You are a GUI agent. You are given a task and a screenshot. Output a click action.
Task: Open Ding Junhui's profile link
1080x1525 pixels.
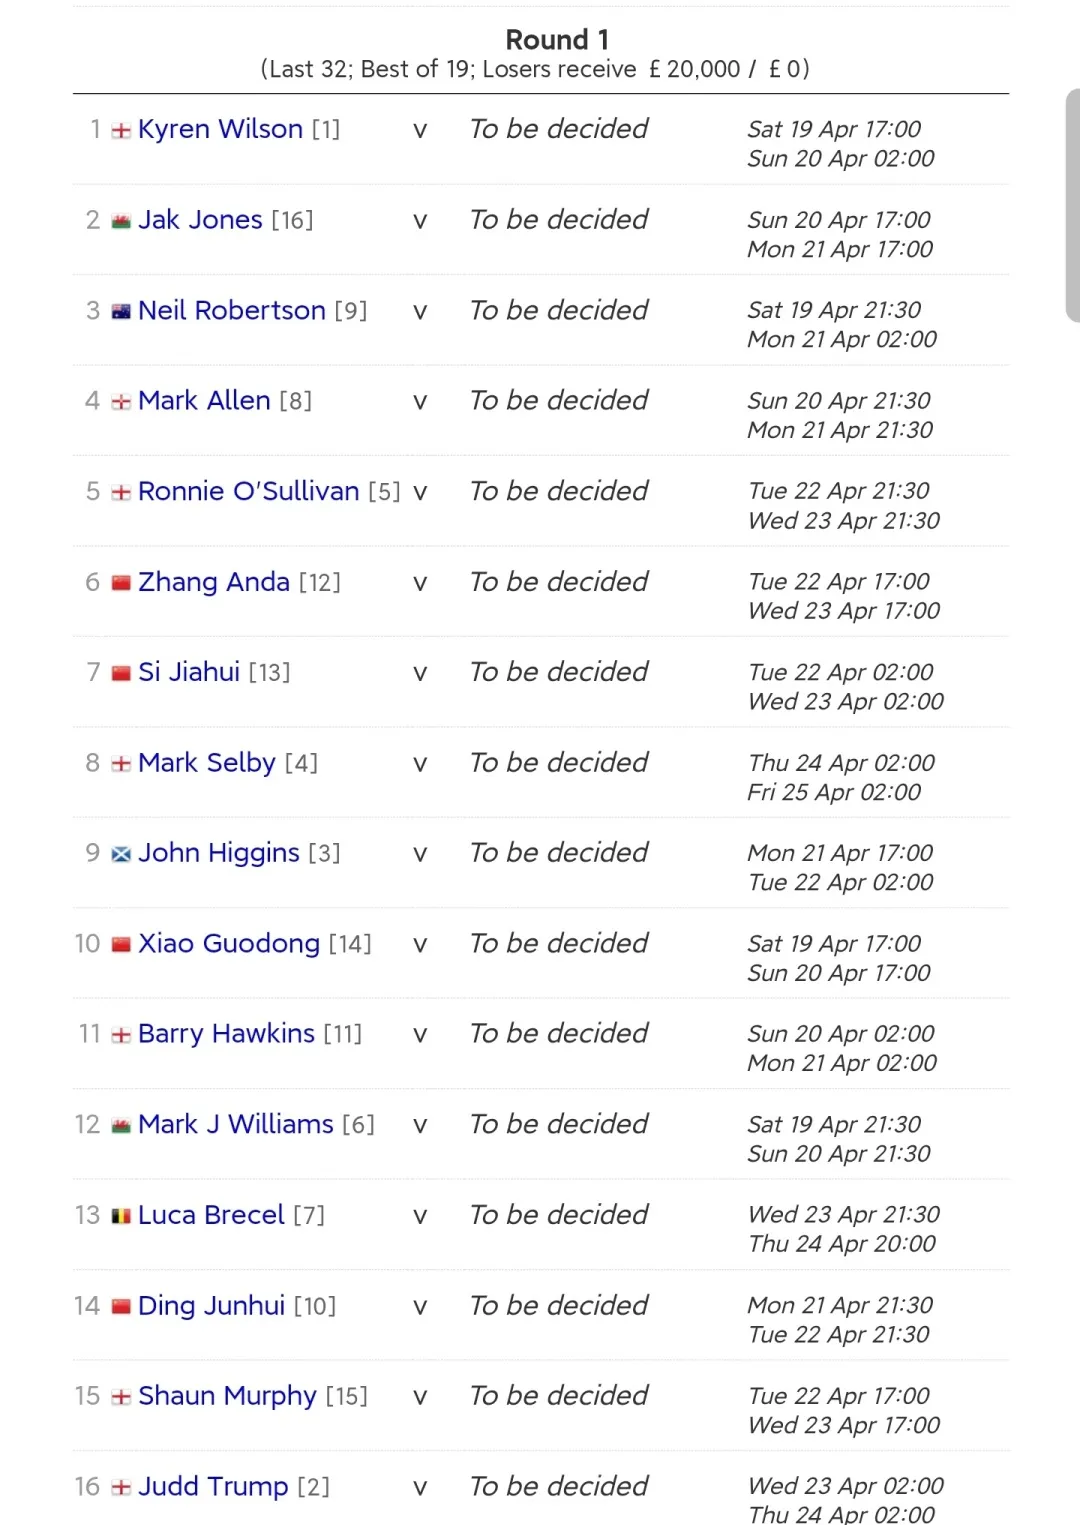pyautogui.click(x=211, y=1307)
